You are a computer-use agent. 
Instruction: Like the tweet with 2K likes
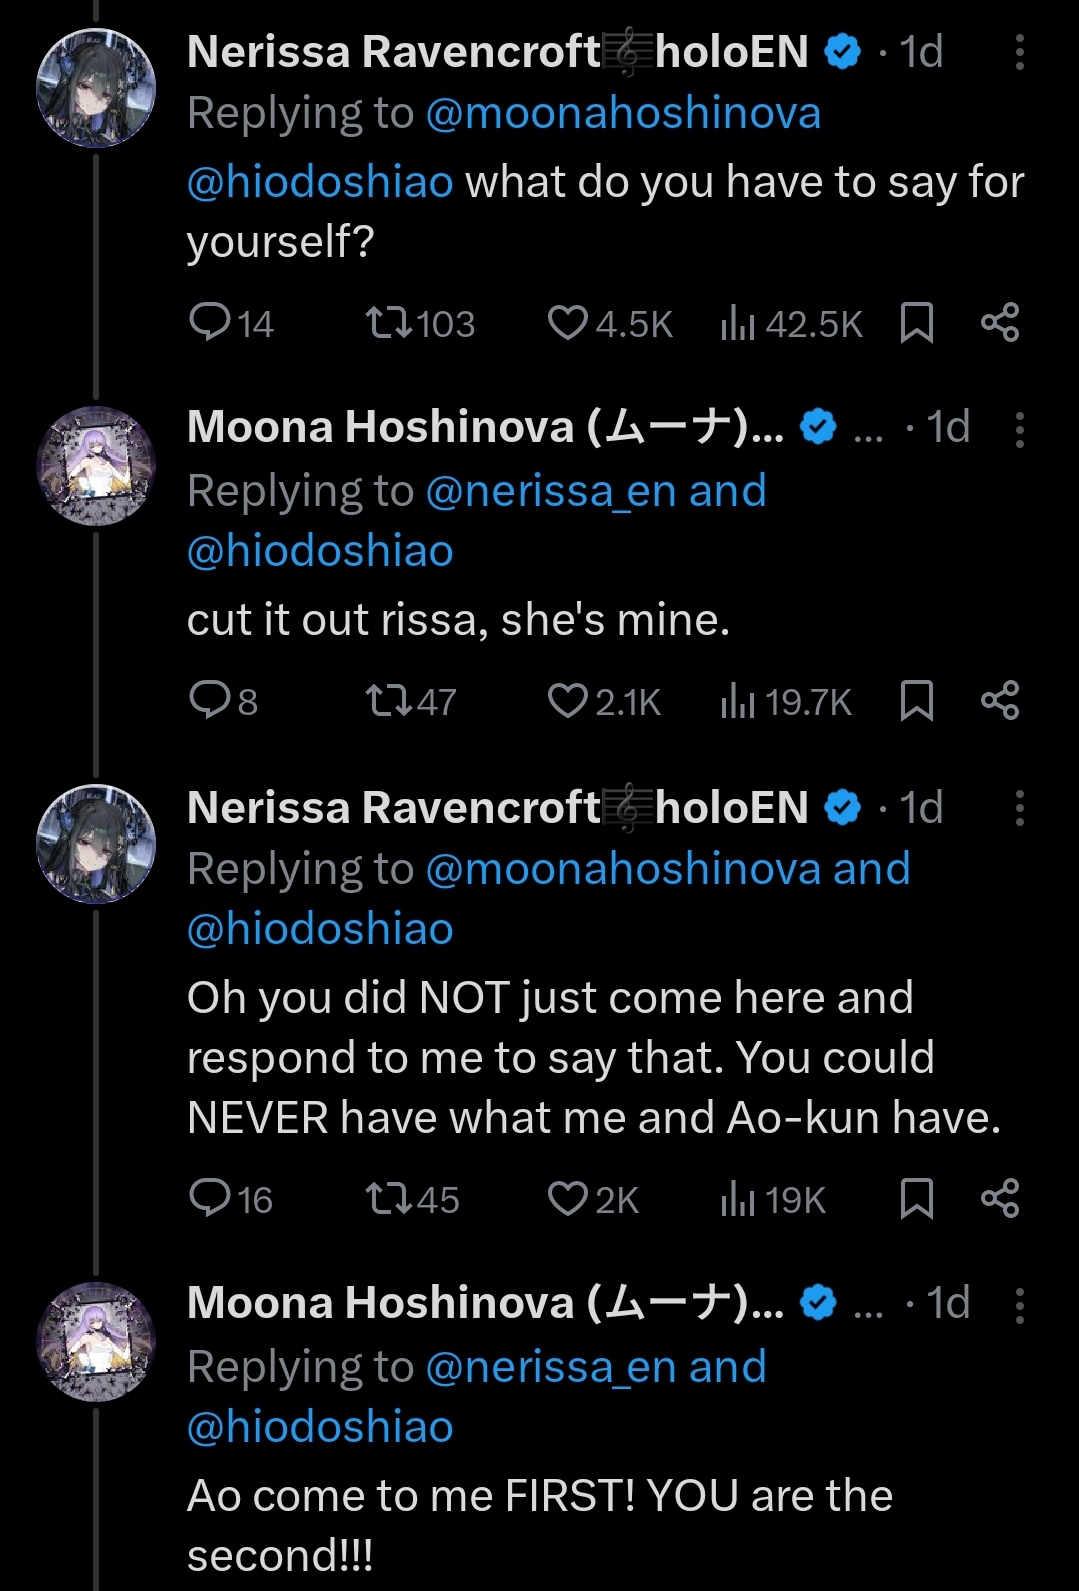pos(568,1199)
